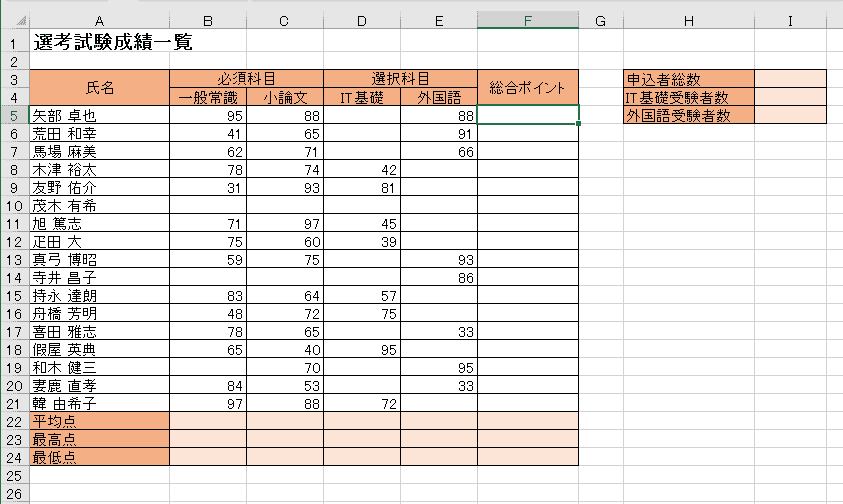
Task: Click name cell 韓 由希子
Action: coord(99,403)
